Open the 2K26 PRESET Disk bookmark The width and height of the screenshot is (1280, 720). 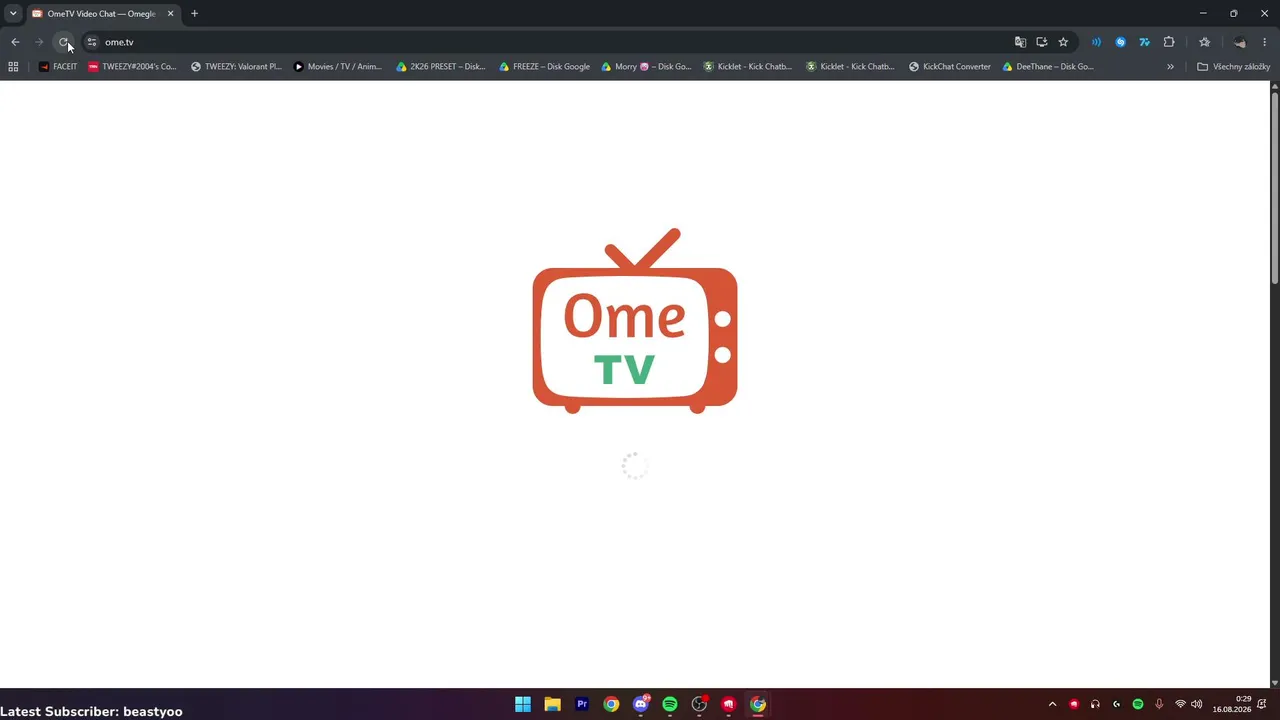(441, 67)
